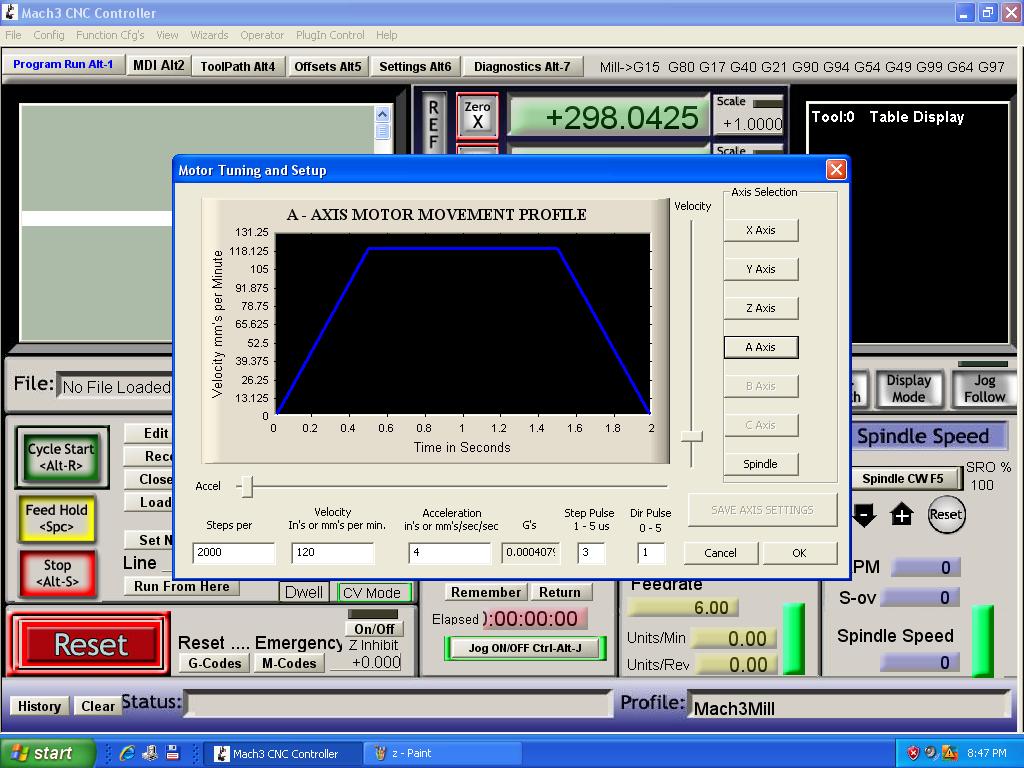This screenshot has width=1024, height=768.
Task: Click the vertical Velocity slider handle
Action: click(x=691, y=436)
